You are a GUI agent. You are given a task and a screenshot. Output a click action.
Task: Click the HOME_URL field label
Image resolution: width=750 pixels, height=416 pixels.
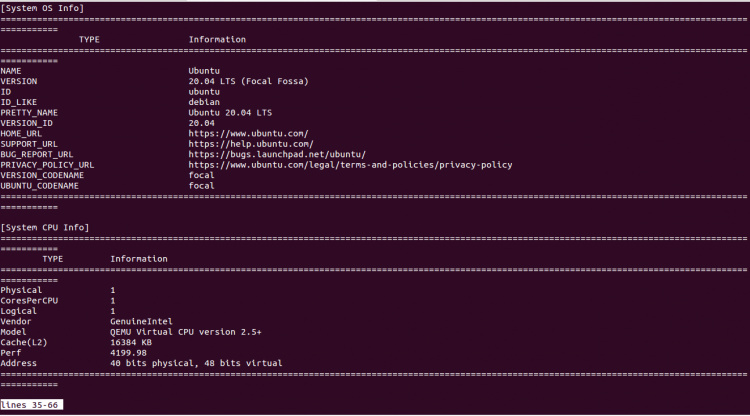[24, 133]
